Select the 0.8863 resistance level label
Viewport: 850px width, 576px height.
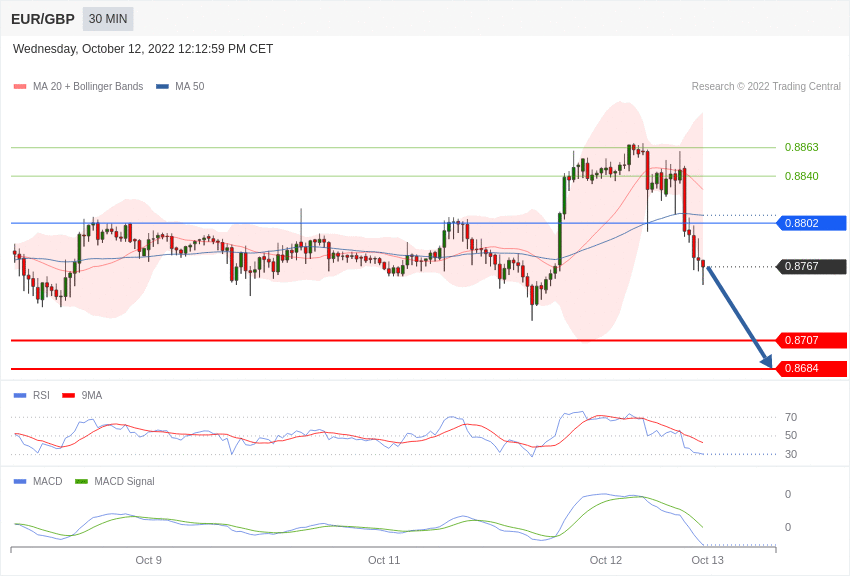(x=802, y=147)
